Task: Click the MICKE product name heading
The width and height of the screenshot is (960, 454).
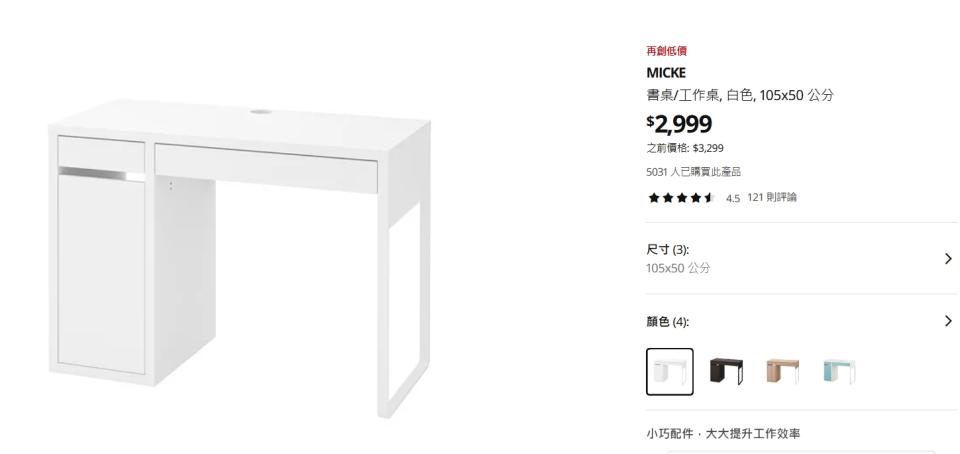Action: [666, 73]
